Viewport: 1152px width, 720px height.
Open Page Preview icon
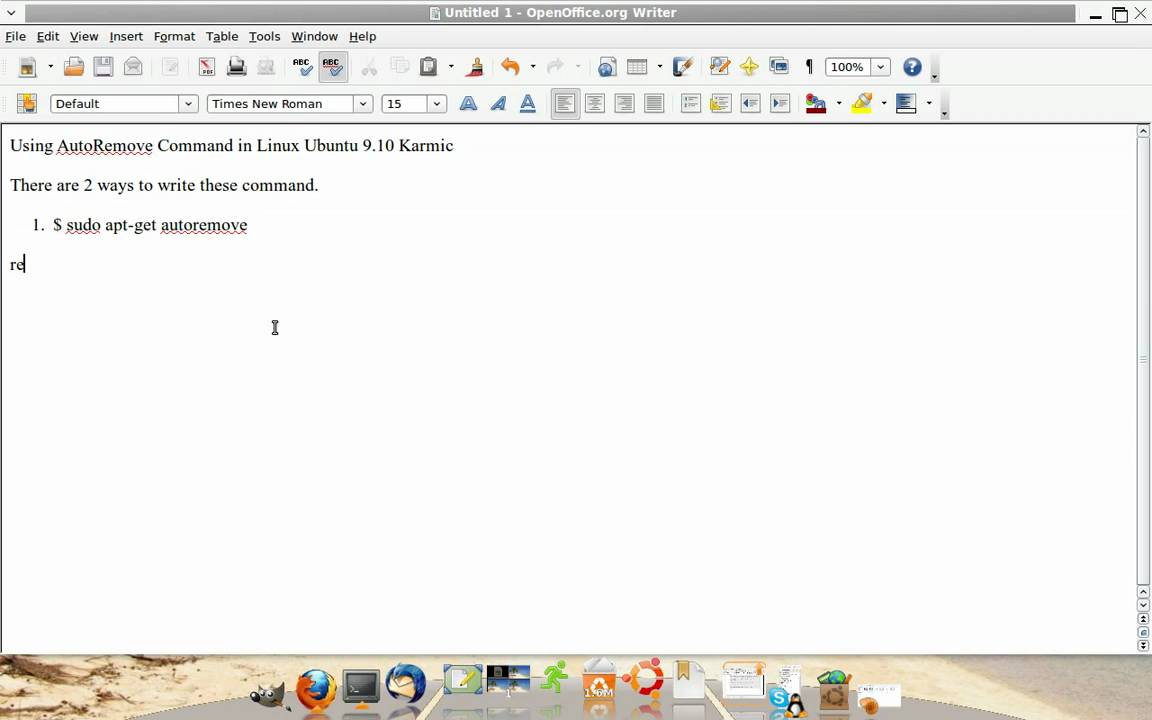tap(265, 67)
